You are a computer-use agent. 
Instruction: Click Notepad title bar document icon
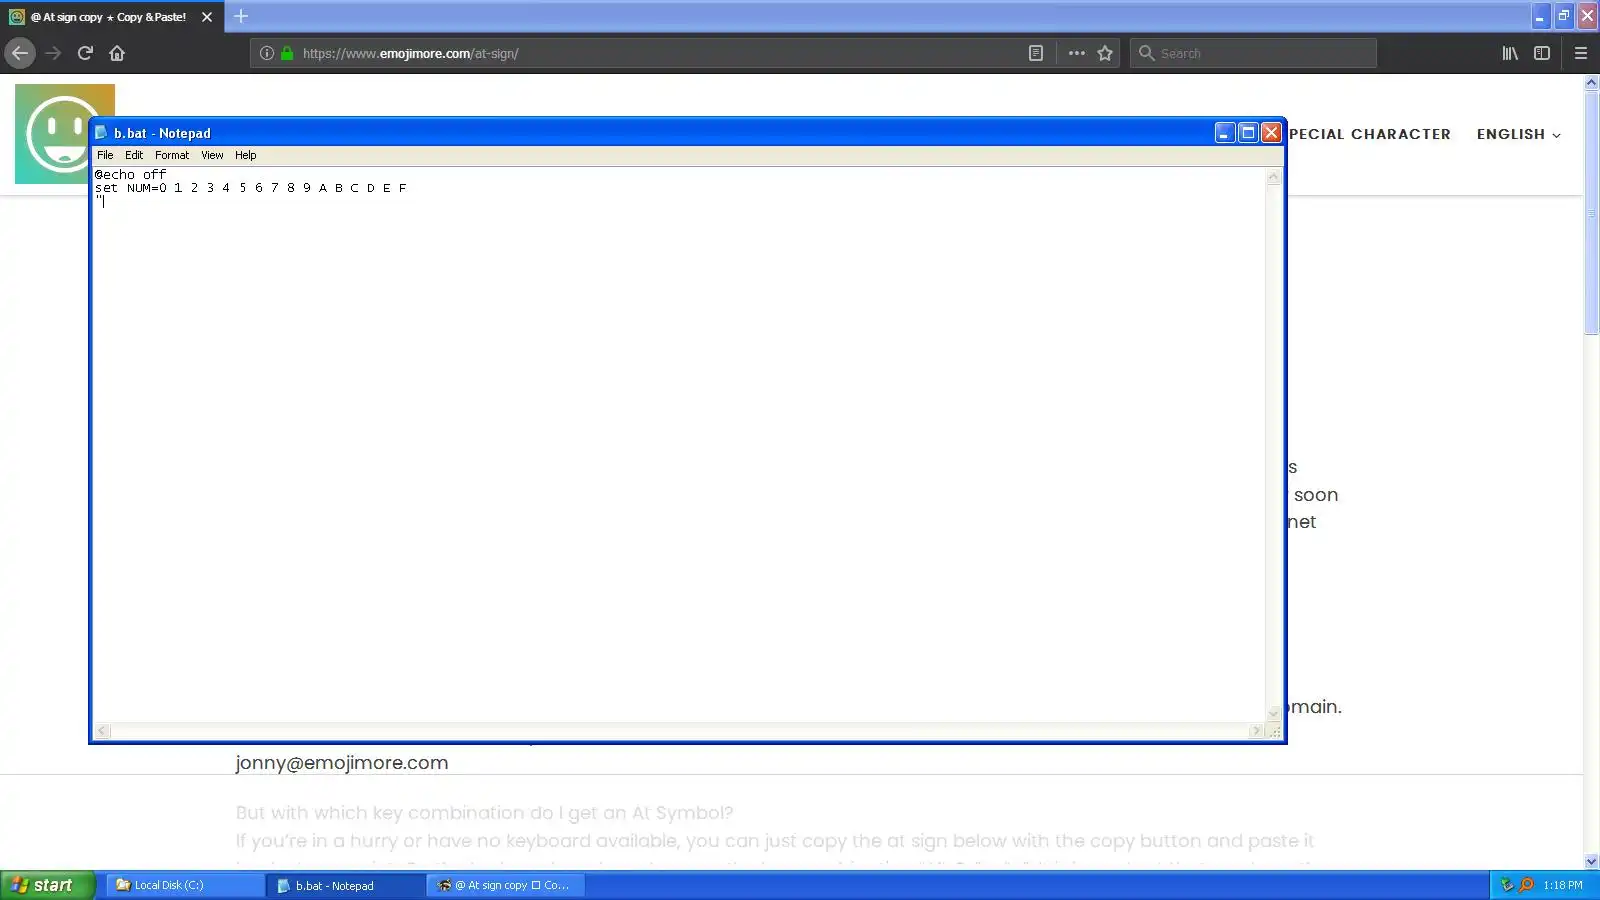pos(101,132)
